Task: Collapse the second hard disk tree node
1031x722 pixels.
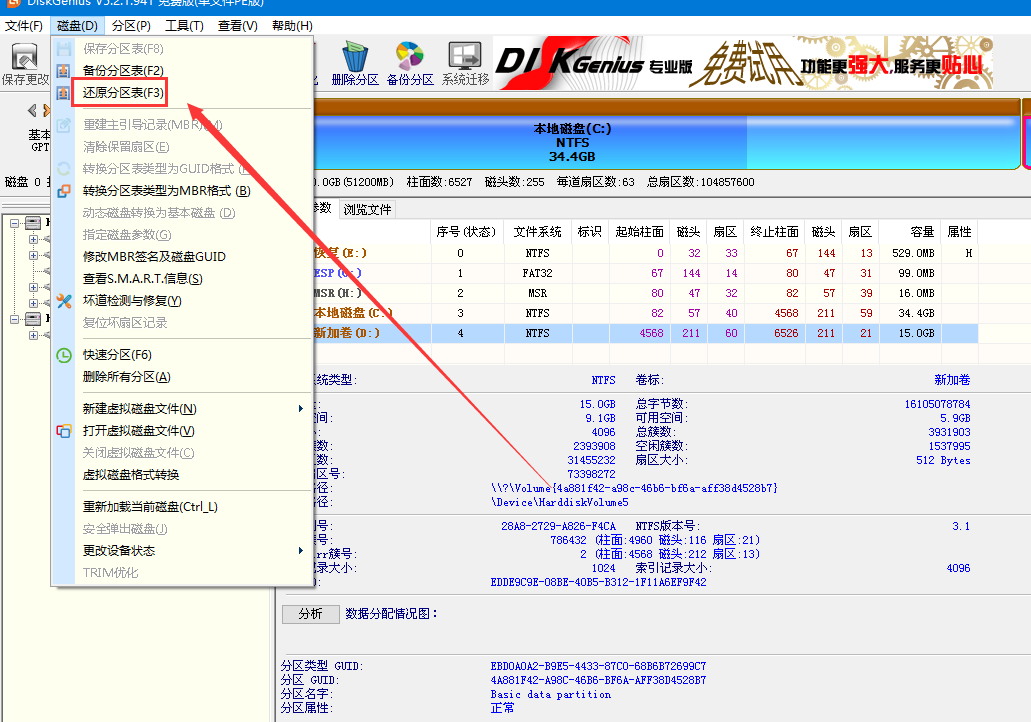Action: coord(14,319)
